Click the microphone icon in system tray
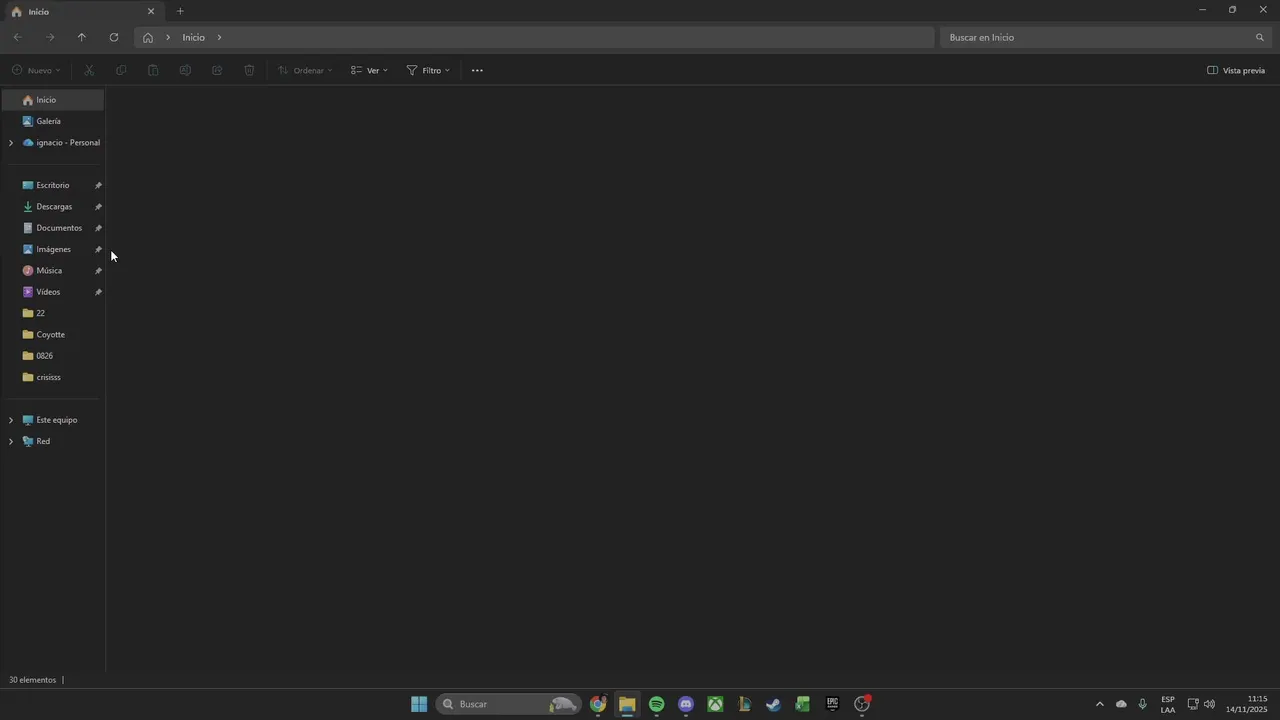This screenshot has height=720, width=1280. (x=1143, y=704)
